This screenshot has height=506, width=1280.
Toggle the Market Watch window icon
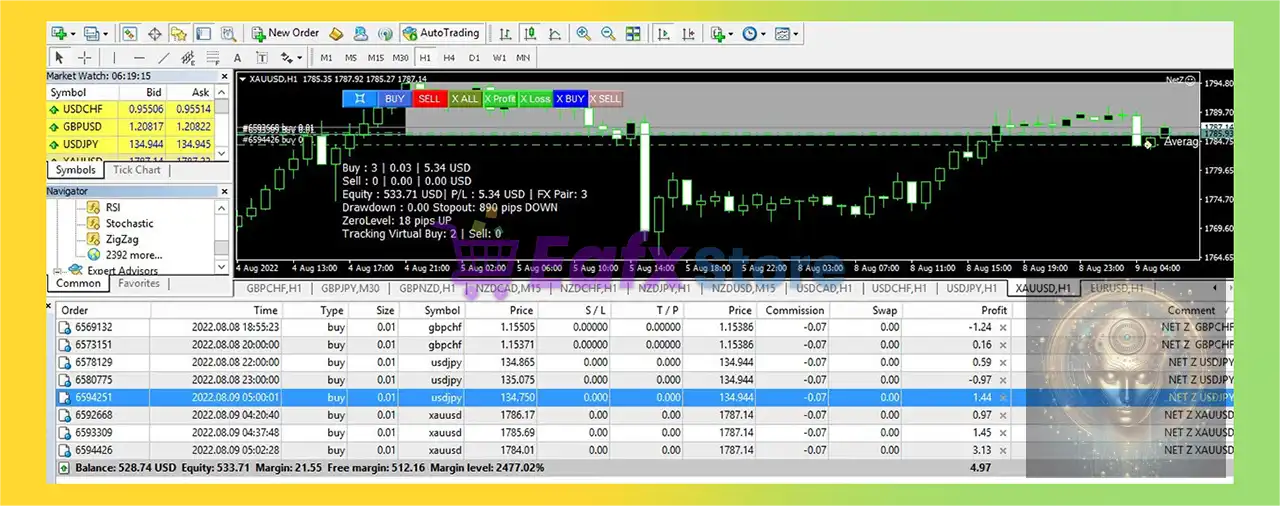(x=129, y=33)
